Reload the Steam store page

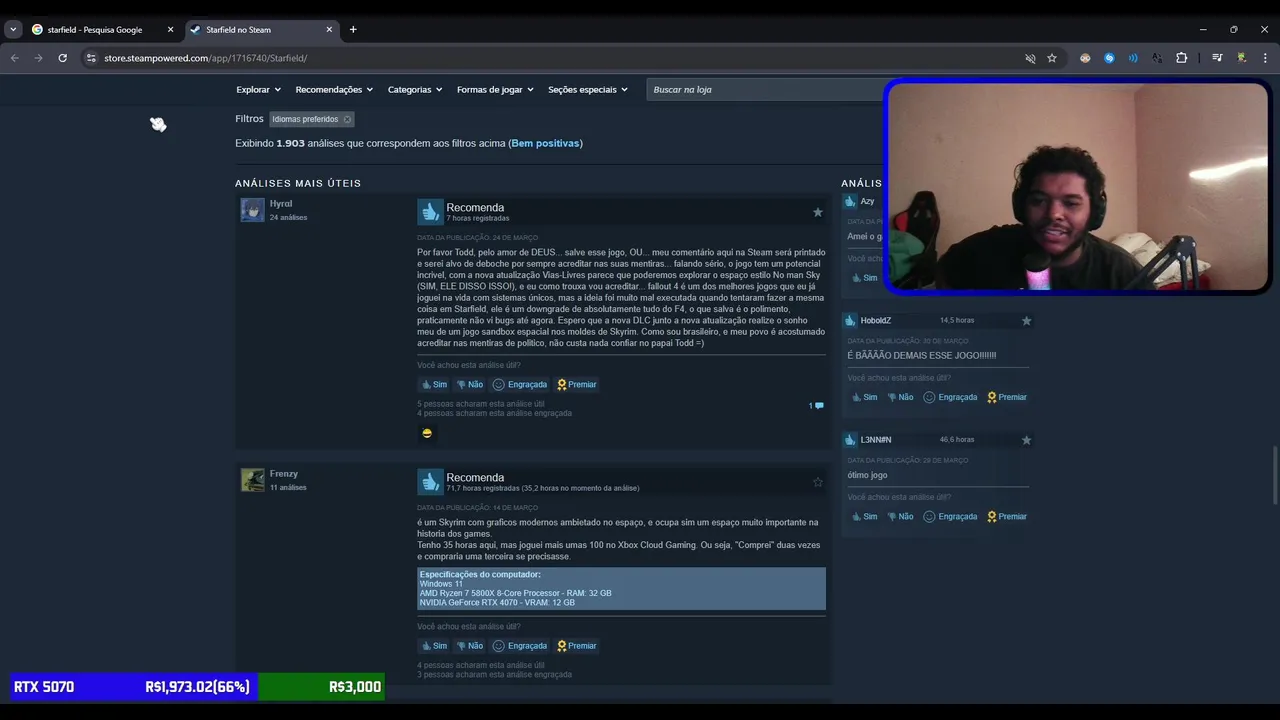pos(62,58)
